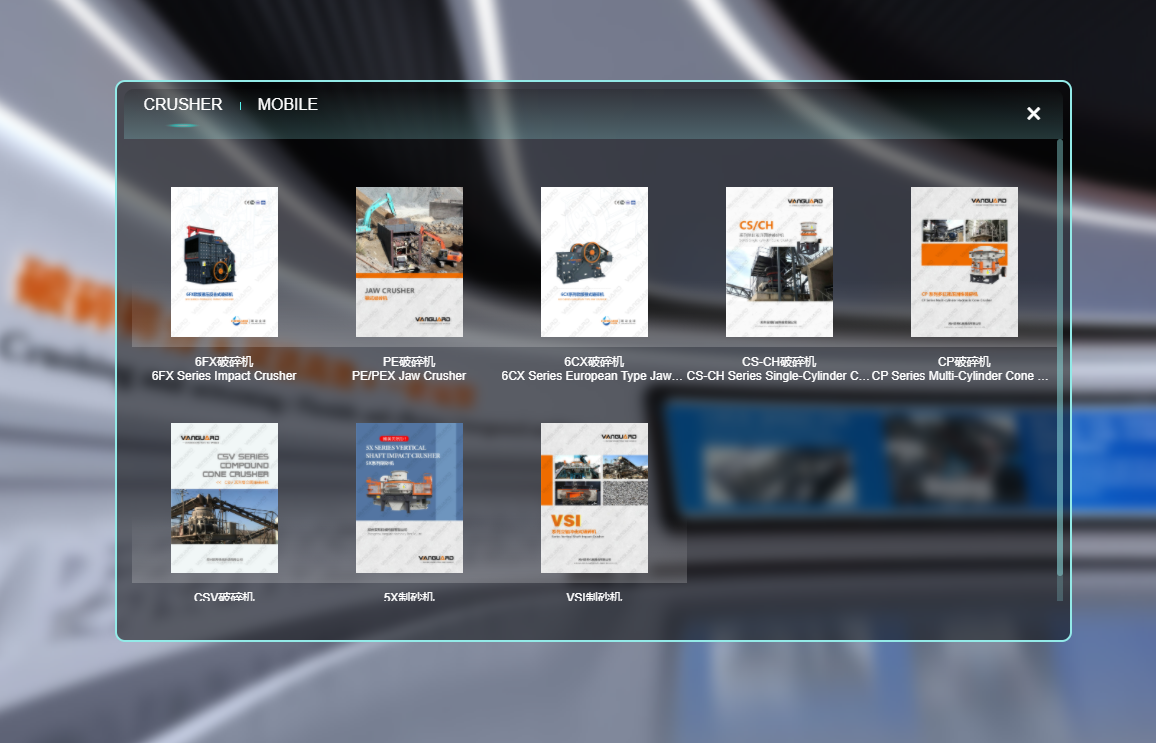This screenshot has width=1156, height=743.
Task: Click the CS-CH Series Single-Cylinder label
Action: pos(778,376)
